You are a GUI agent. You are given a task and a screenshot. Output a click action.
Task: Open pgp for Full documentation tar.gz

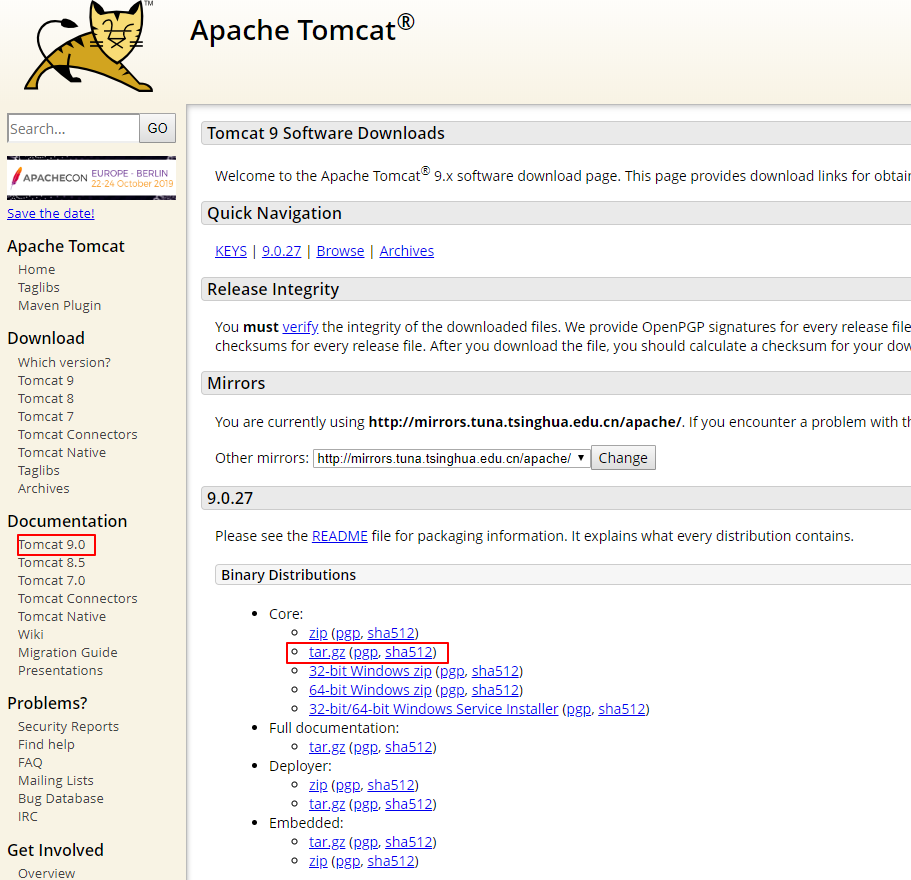click(x=366, y=747)
